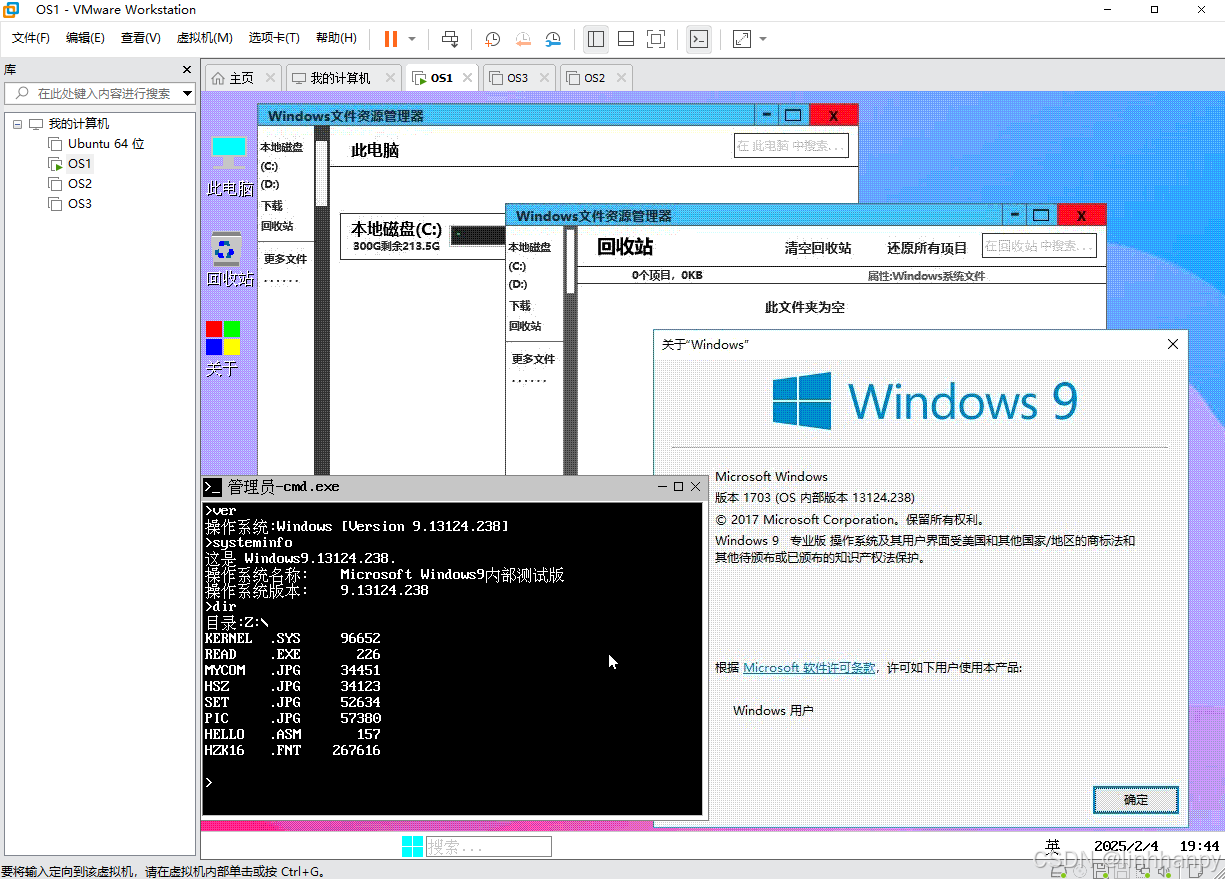
Task: Select OS3 in the library tree
Action: (70, 204)
